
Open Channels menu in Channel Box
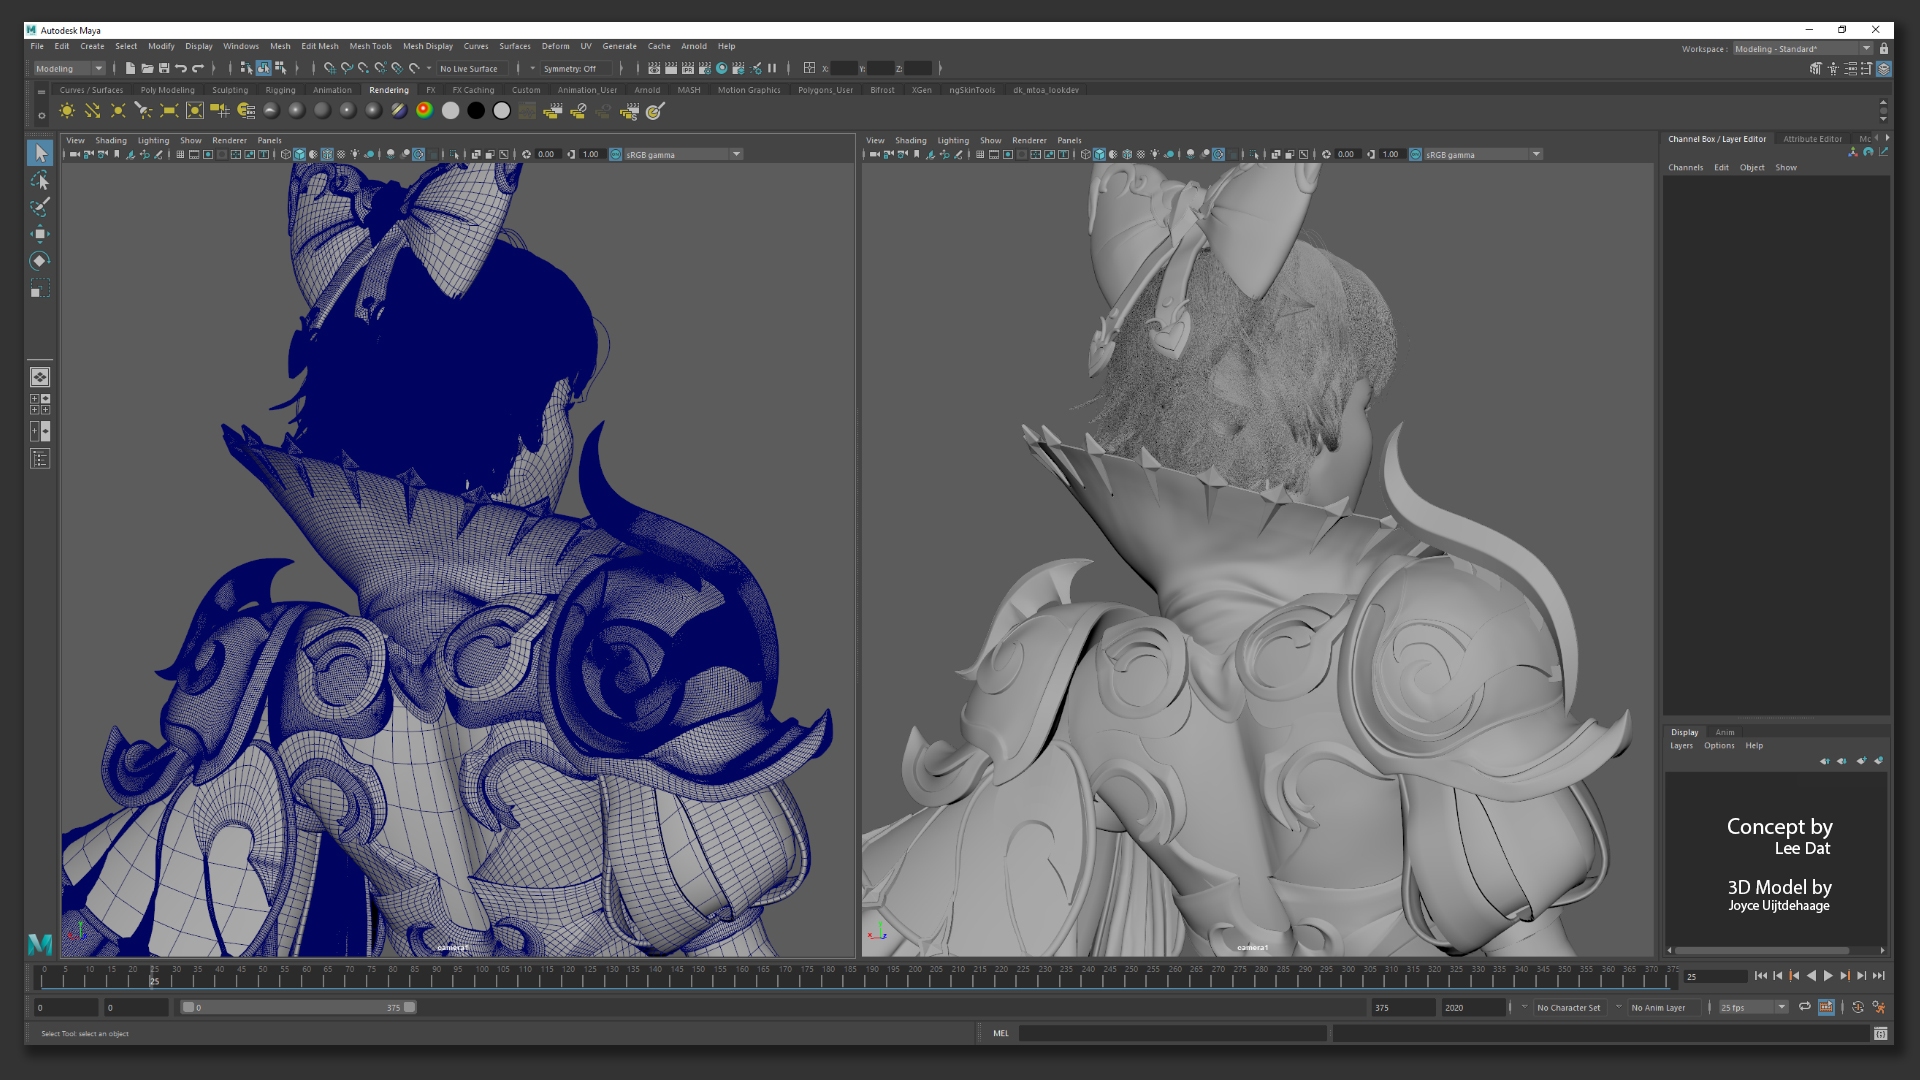(1685, 168)
